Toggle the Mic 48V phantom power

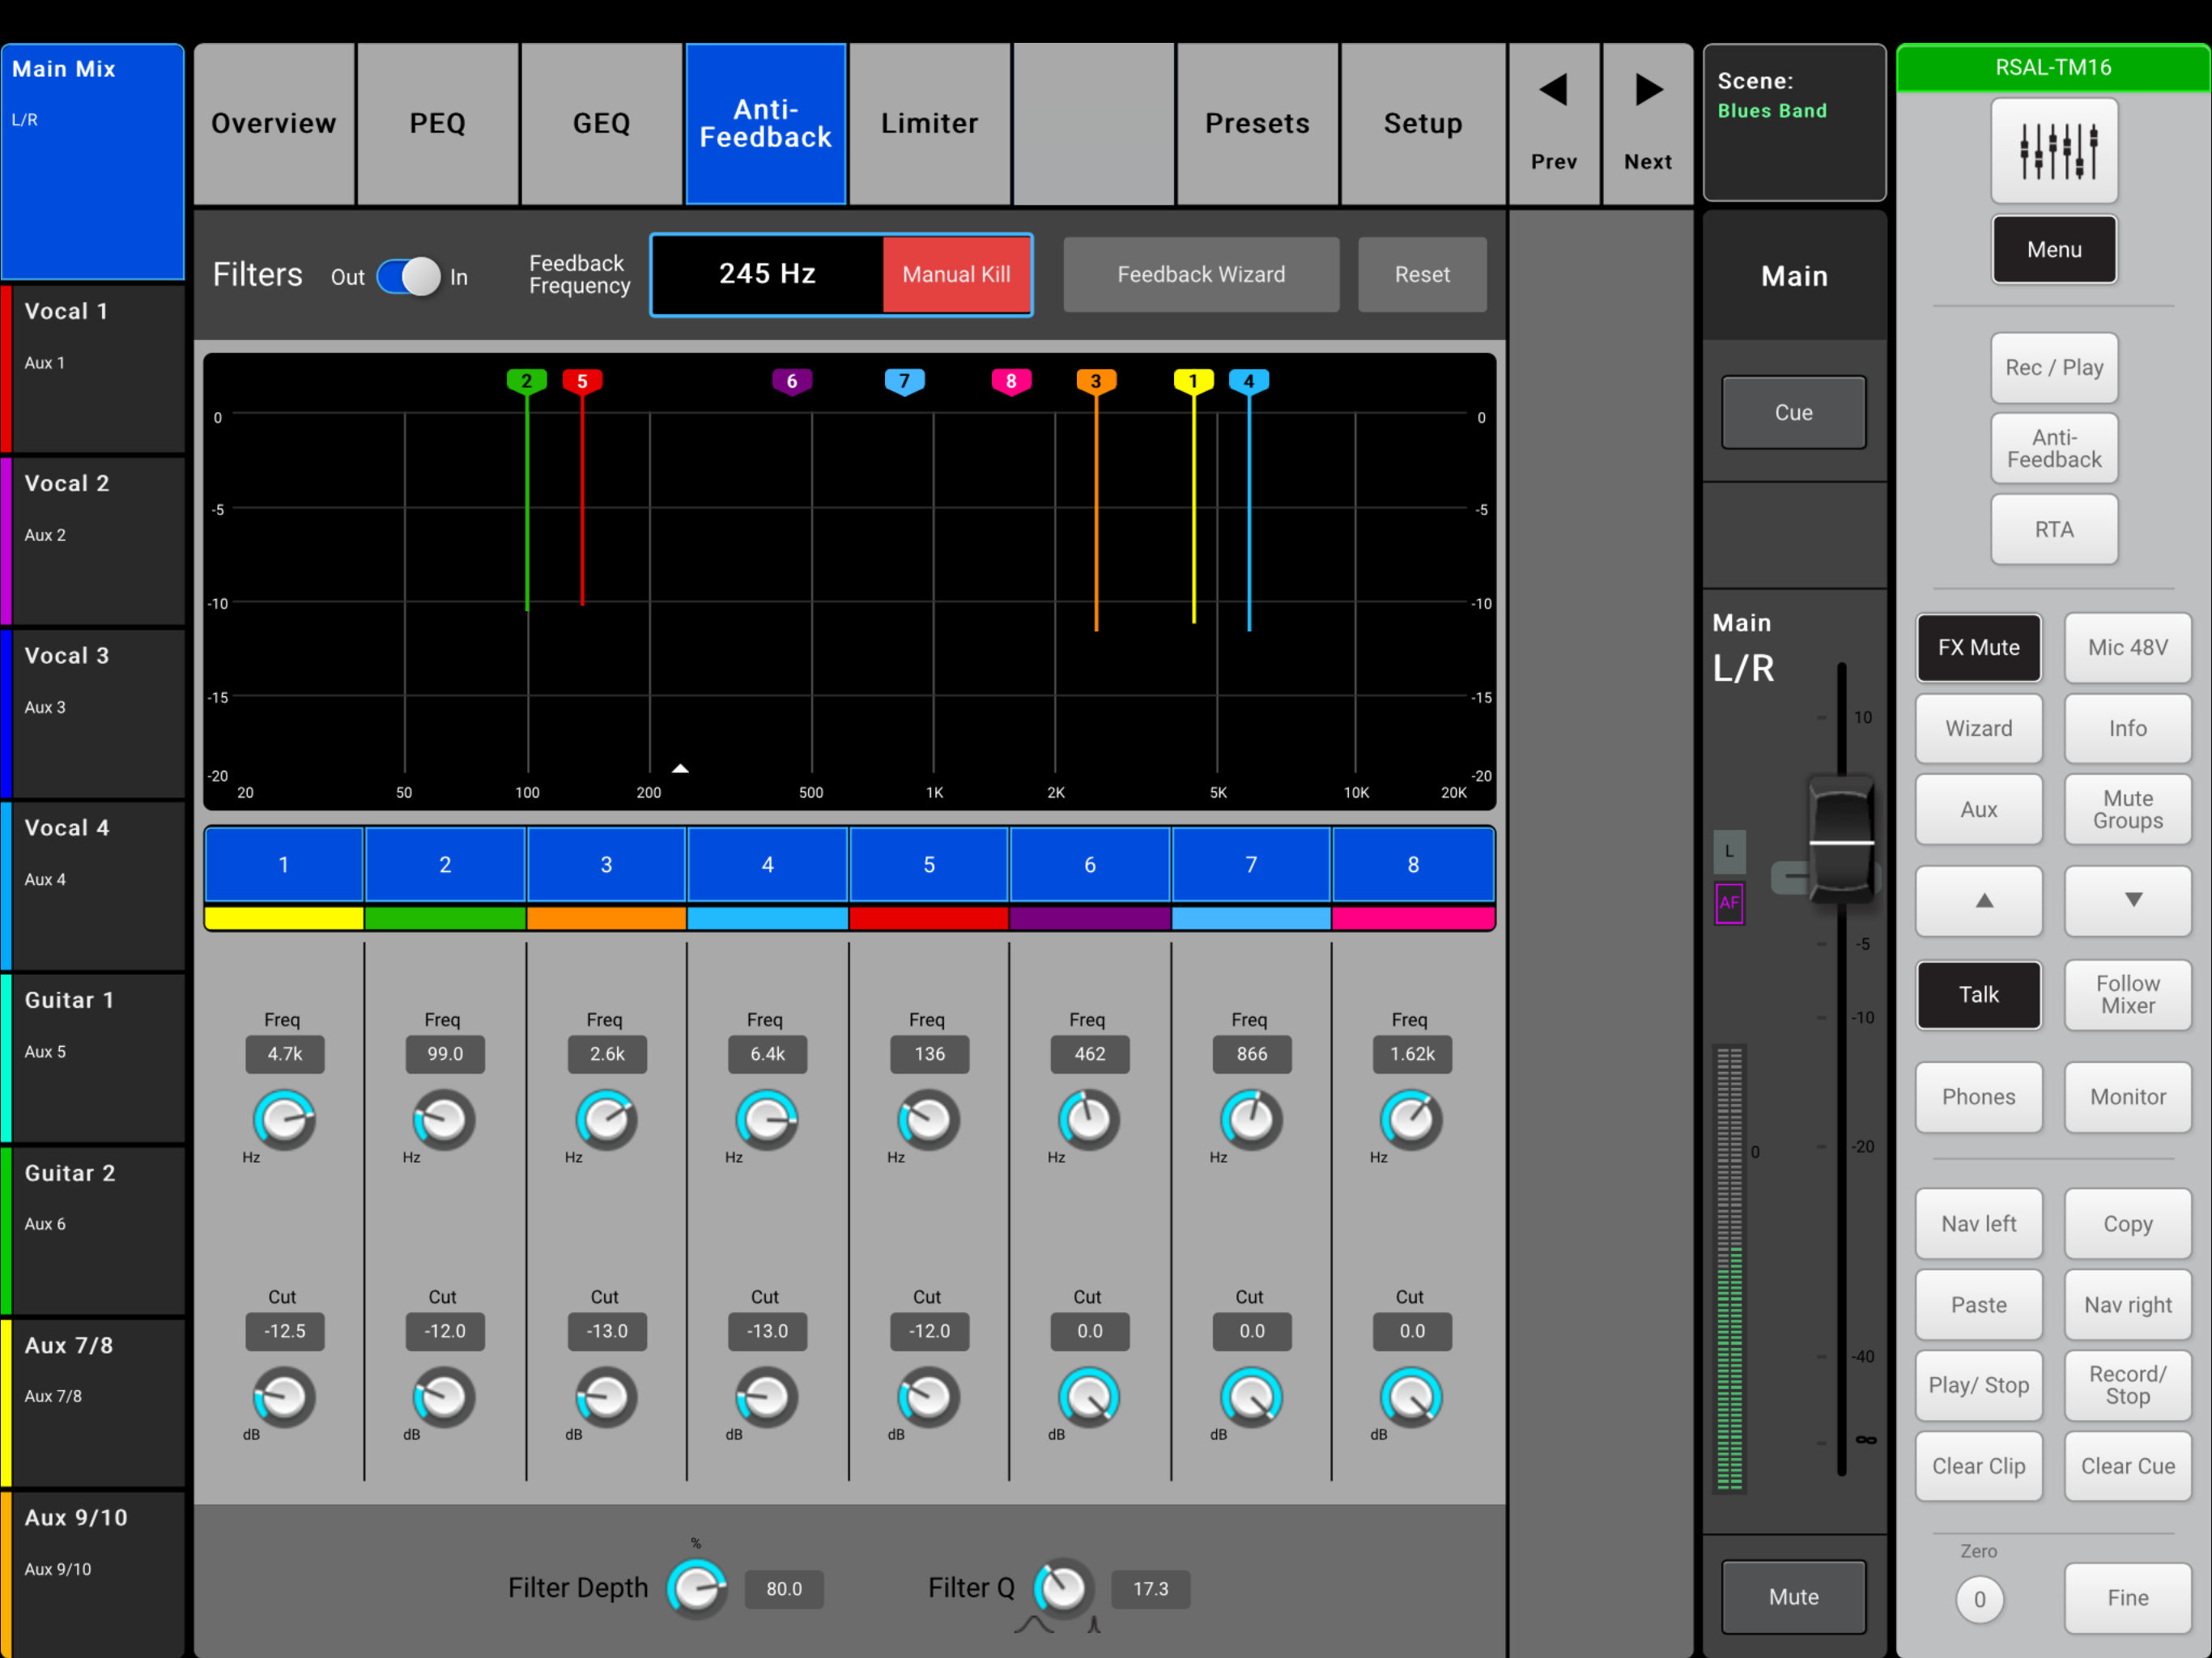point(2127,647)
